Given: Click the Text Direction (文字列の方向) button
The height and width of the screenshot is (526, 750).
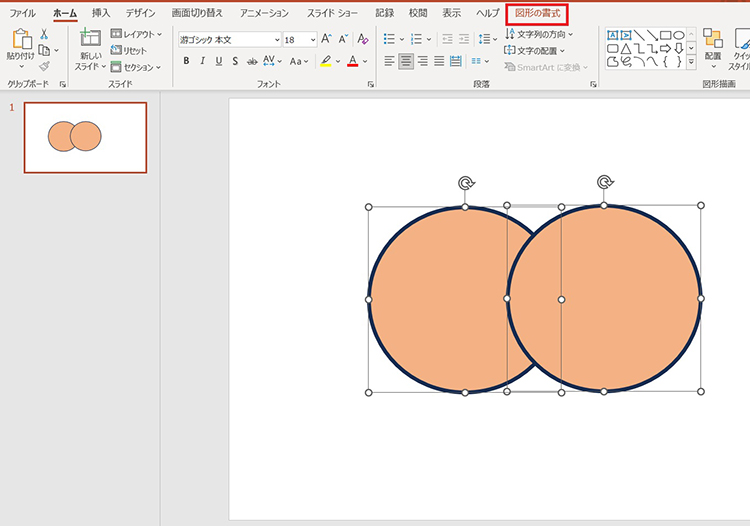Looking at the screenshot, I should 540,34.
